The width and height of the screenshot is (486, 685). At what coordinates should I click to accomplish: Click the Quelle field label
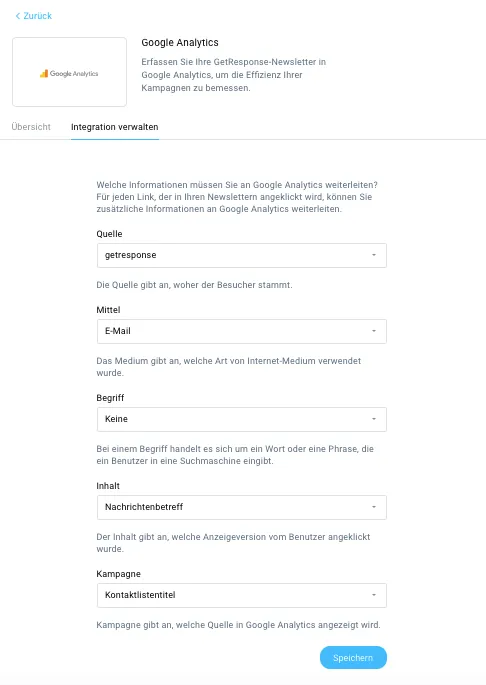click(109, 234)
